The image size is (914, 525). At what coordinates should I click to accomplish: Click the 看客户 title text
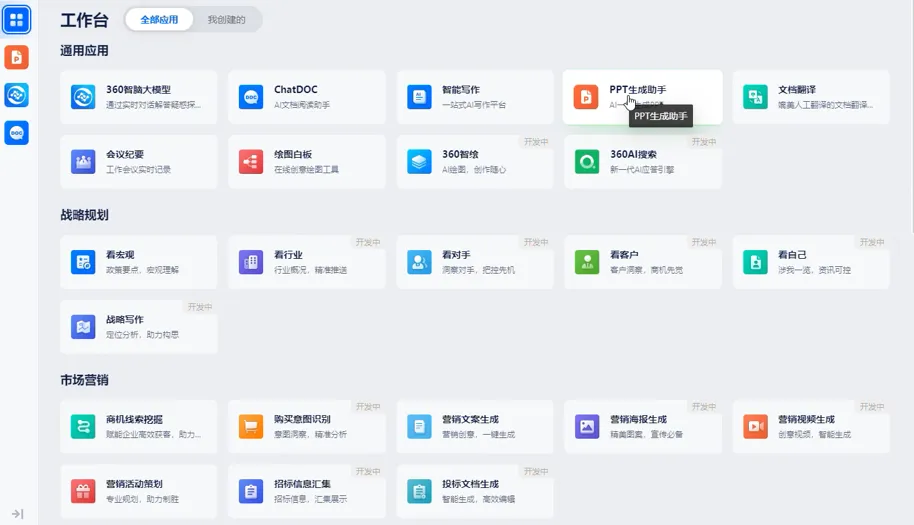(624, 255)
